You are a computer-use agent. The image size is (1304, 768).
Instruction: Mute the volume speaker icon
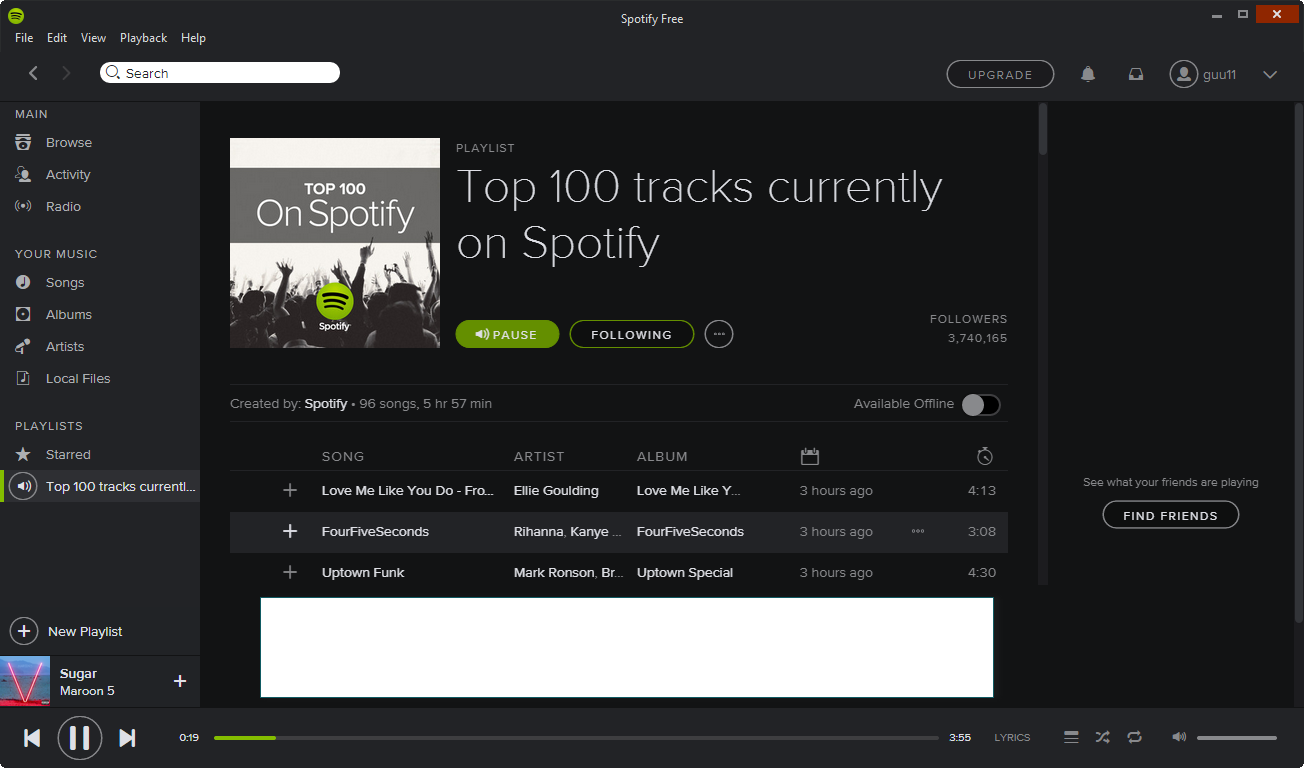(x=1179, y=738)
